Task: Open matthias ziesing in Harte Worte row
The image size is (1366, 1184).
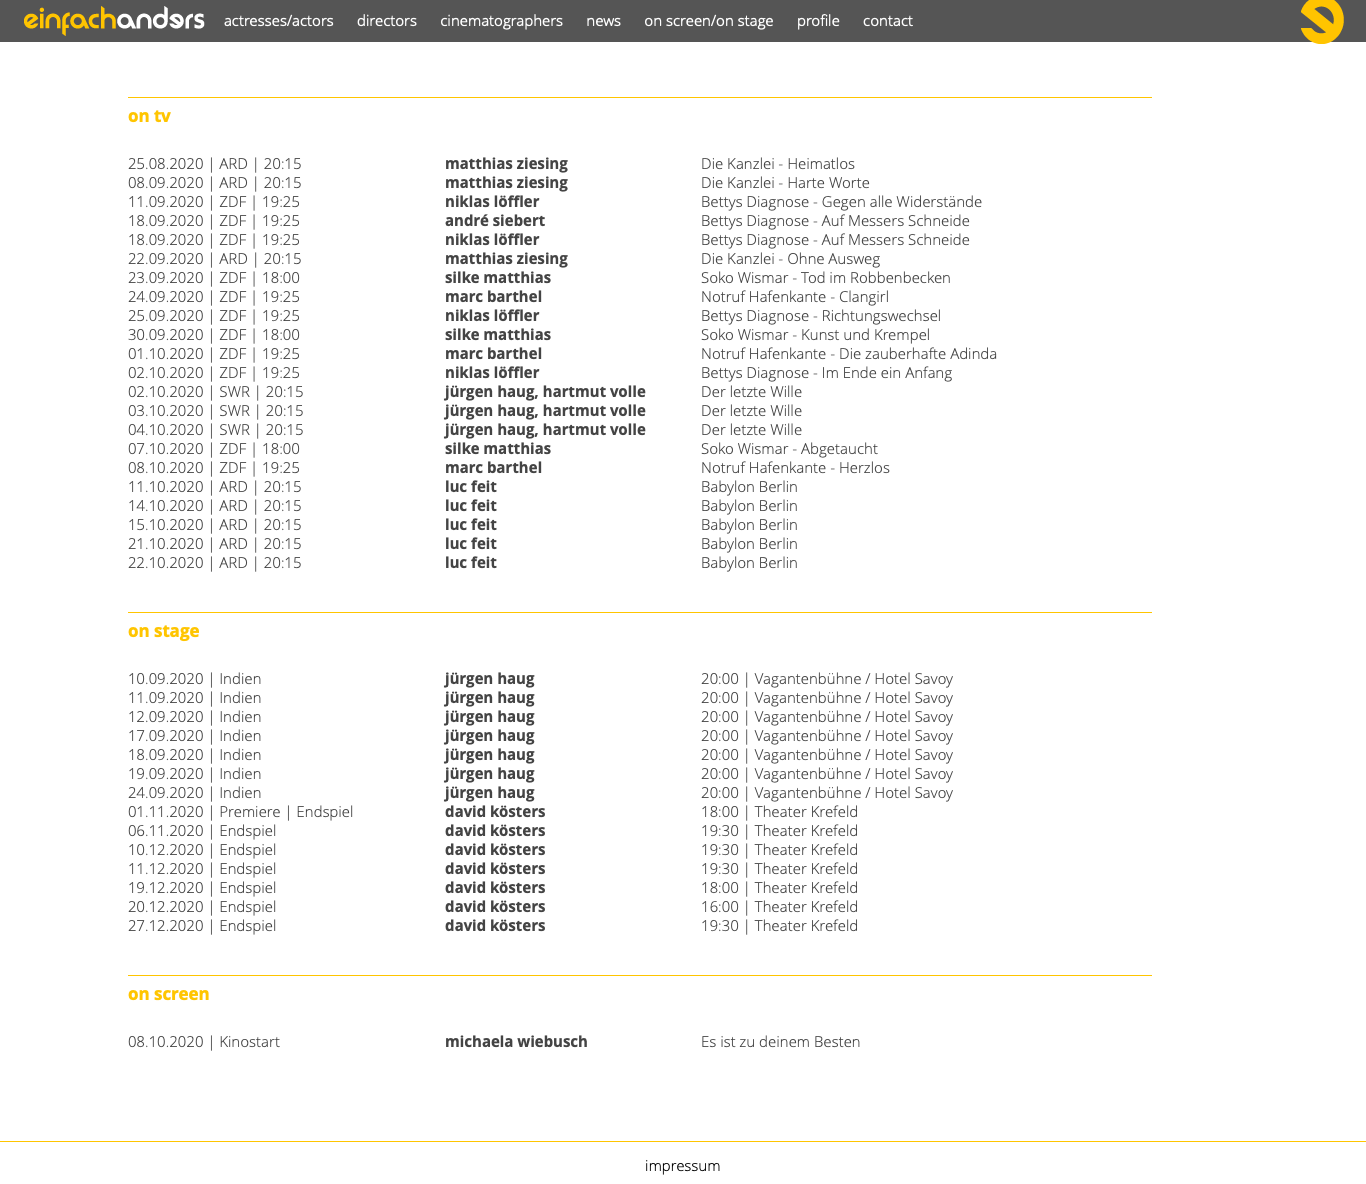Action: (x=506, y=183)
